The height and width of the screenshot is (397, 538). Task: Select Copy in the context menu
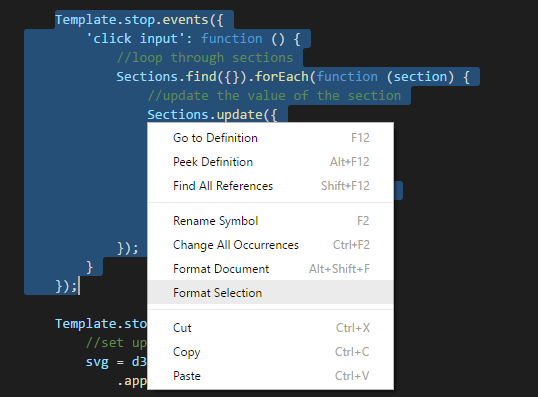270,352
